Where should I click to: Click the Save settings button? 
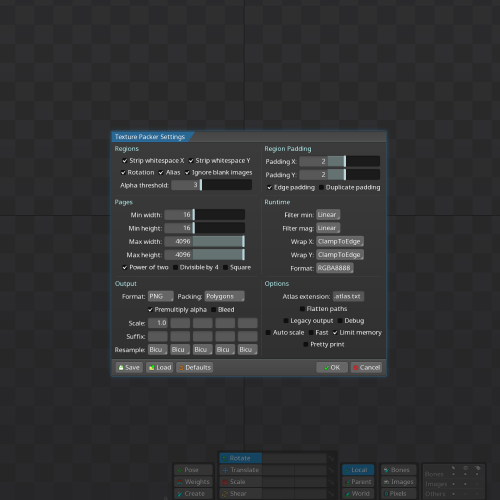click(x=129, y=368)
